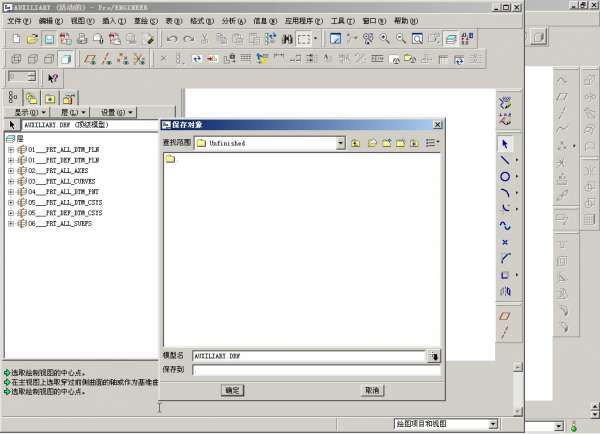Open the 工具 menu
The width and height of the screenshot is (600, 434).
[x=342, y=21]
